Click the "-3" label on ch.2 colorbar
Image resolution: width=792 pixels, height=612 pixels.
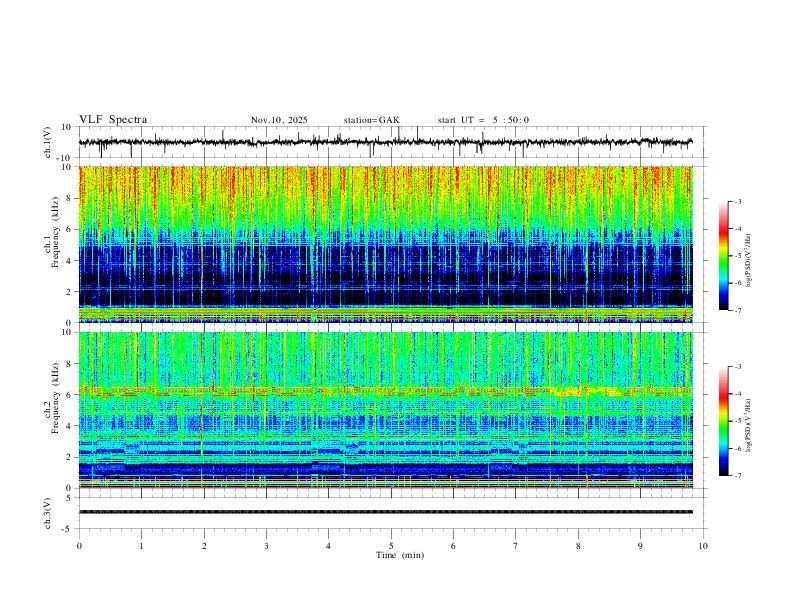737,367
